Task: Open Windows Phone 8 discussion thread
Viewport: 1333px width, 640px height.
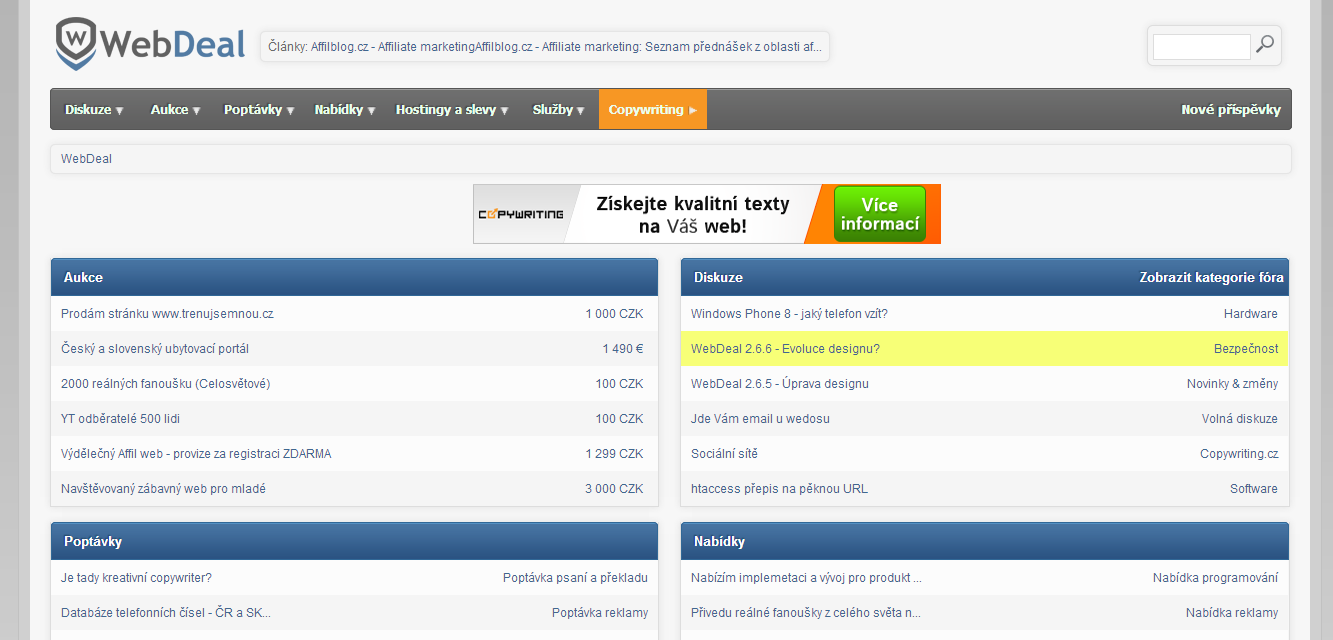Action: (x=789, y=314)
